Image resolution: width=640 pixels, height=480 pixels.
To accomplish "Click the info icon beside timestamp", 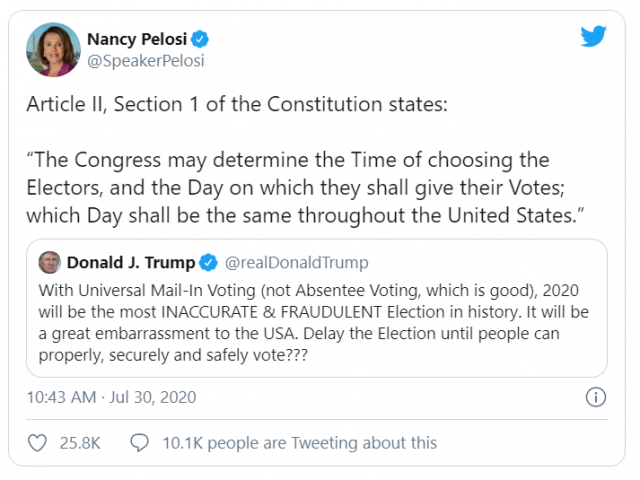I will (x=594, y=397).
